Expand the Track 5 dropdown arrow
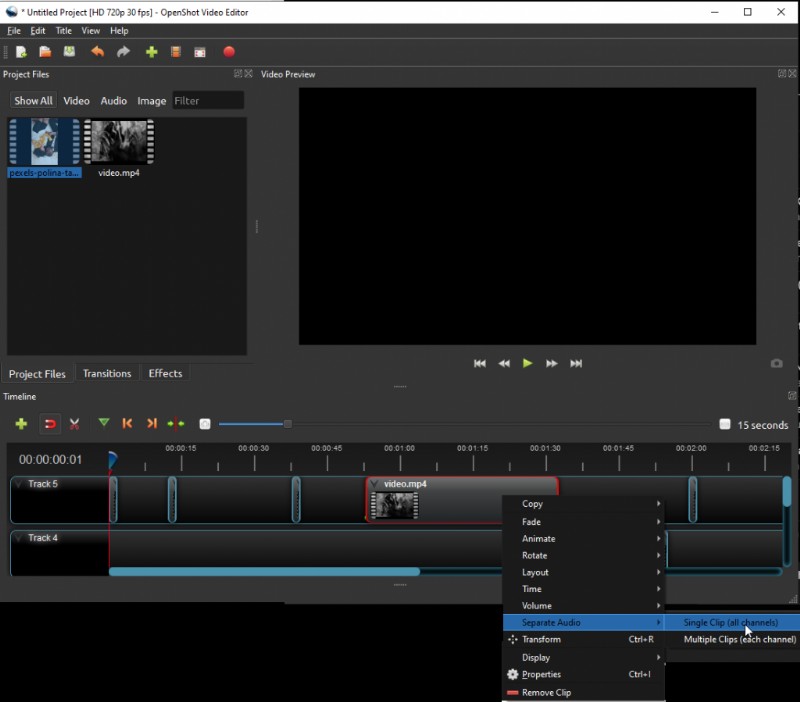This screenshot has height=702, width=800. [x=19, y=485]
